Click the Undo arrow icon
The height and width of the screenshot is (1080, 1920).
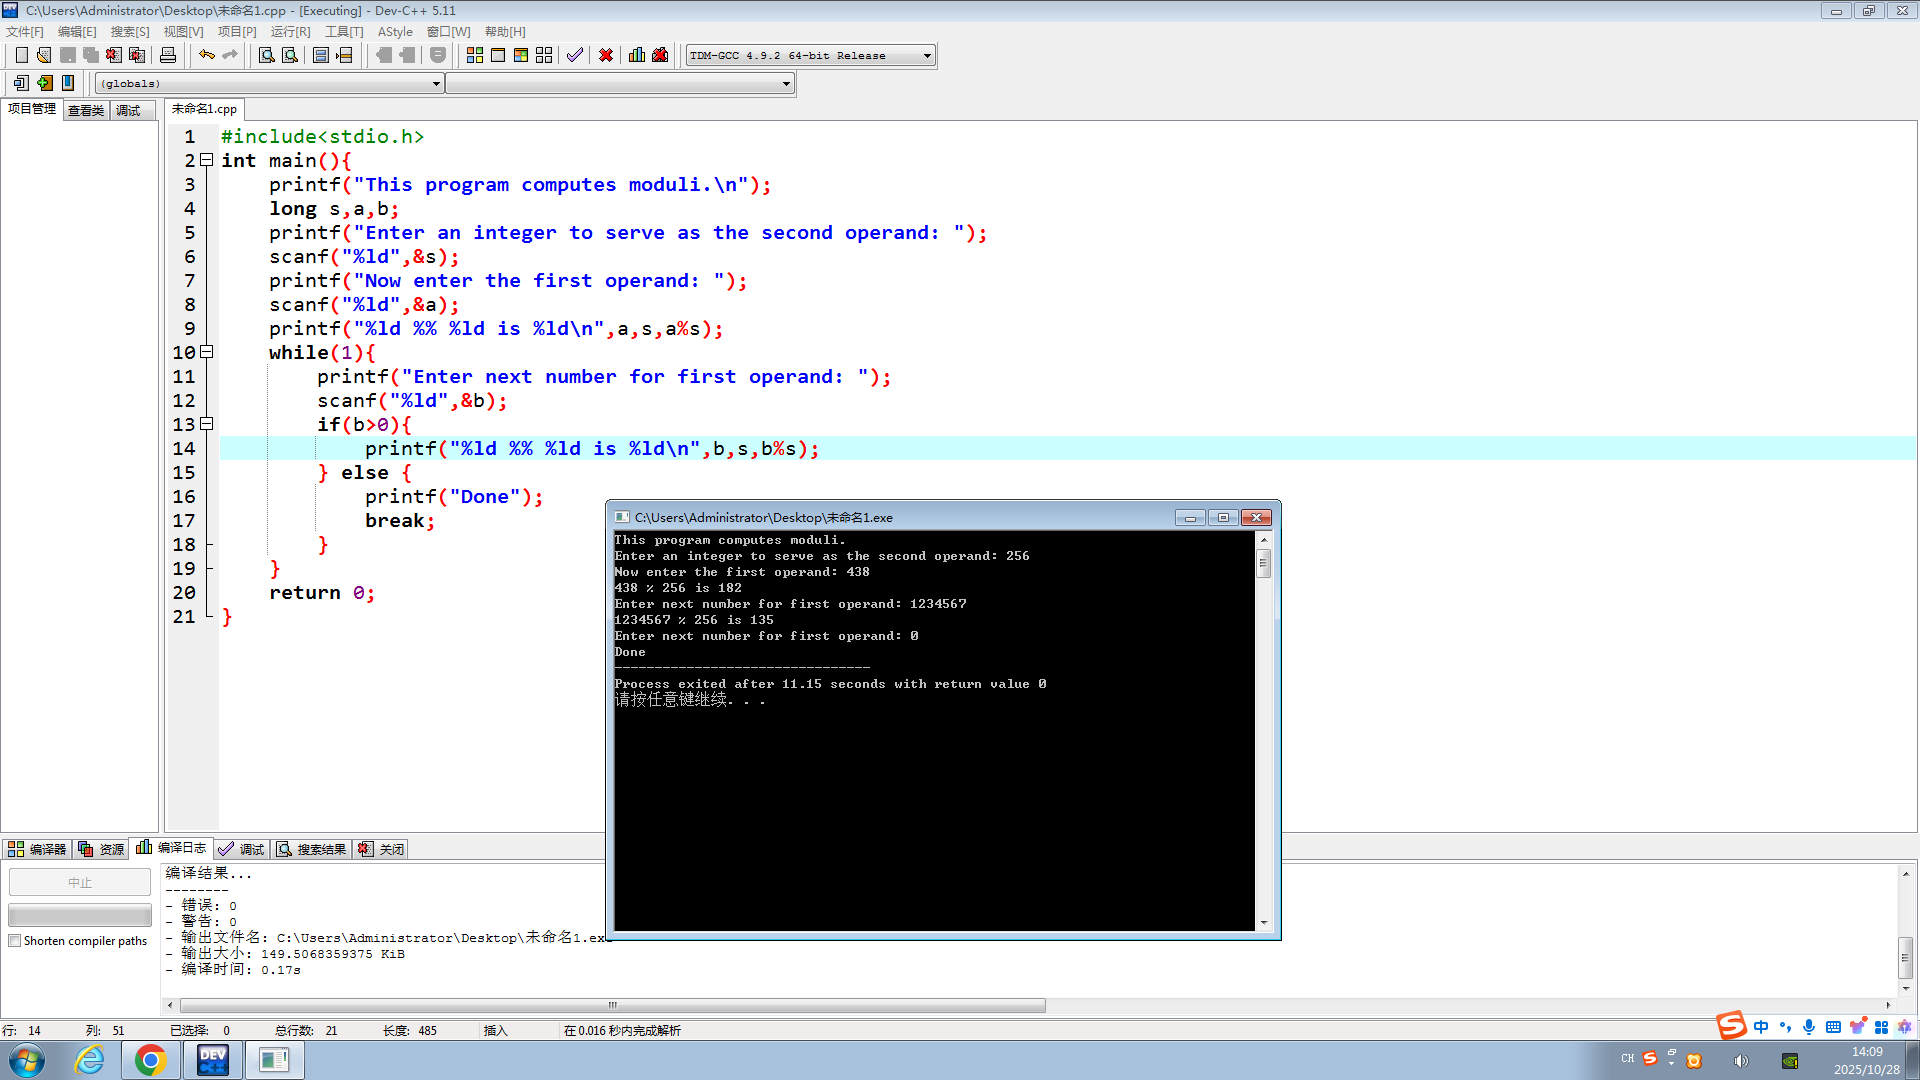click(x=206, y=55)
